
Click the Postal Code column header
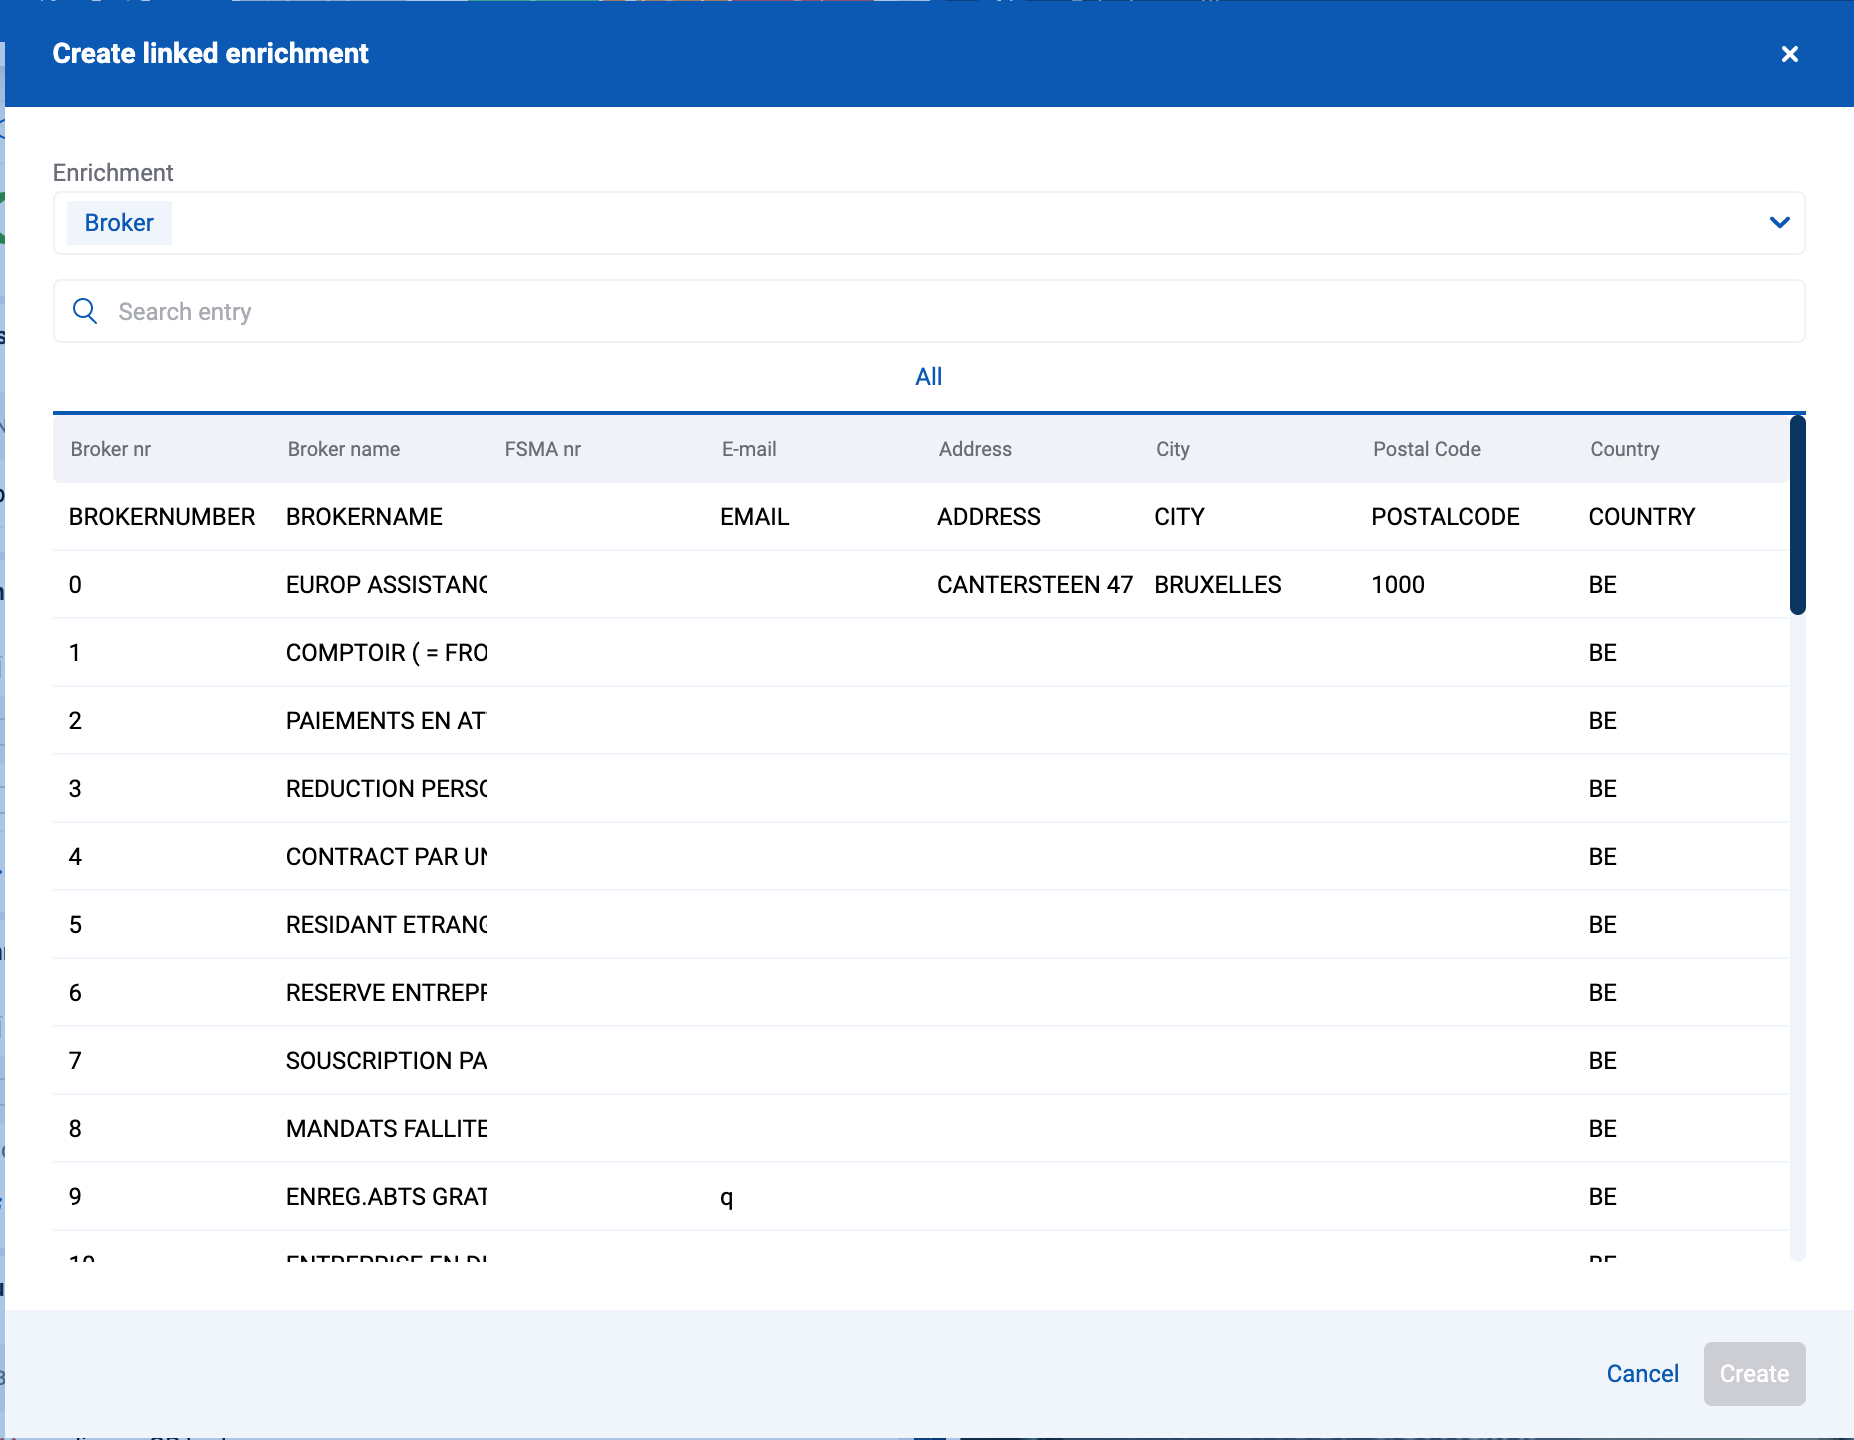[1427, 449]
